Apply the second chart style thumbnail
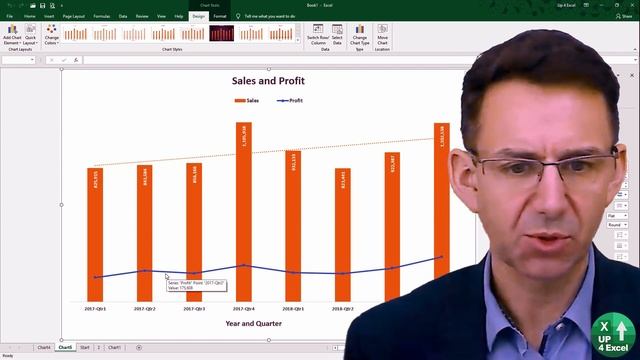Image resolution: width=640 pixels, height=360 pixels. [x=105, y=33]
